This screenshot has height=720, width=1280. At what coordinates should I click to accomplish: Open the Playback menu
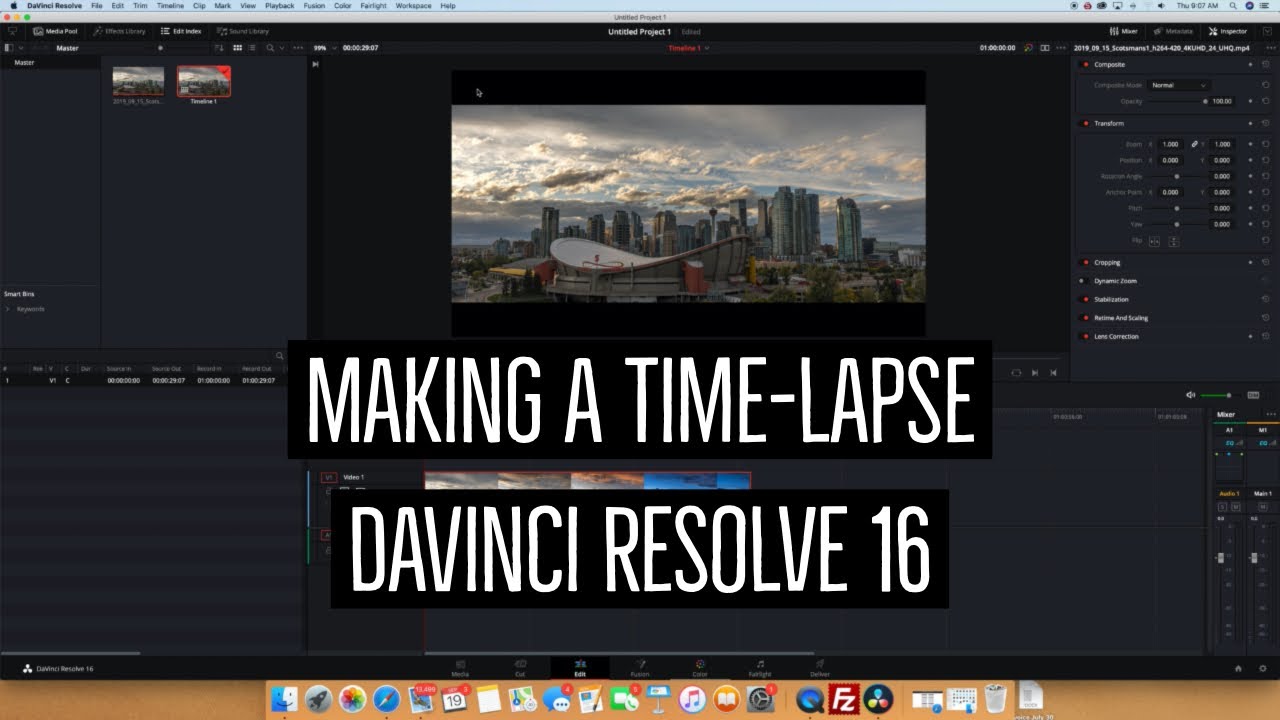[x=280, y=6]
